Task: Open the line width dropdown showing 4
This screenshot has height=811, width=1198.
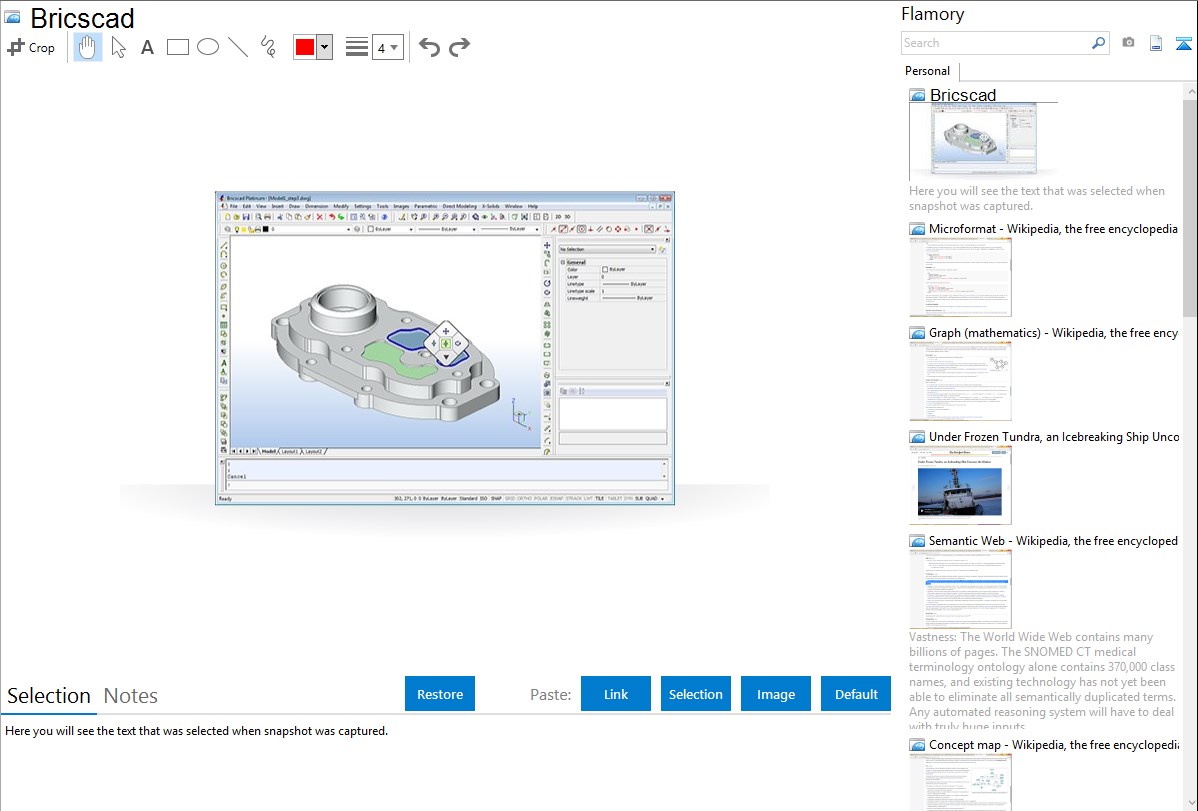Action: click(387, 47)
